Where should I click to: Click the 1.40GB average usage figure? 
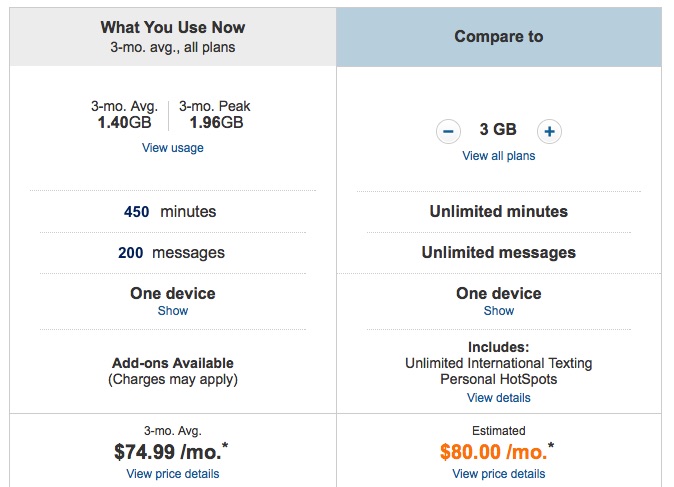point(124,123)
